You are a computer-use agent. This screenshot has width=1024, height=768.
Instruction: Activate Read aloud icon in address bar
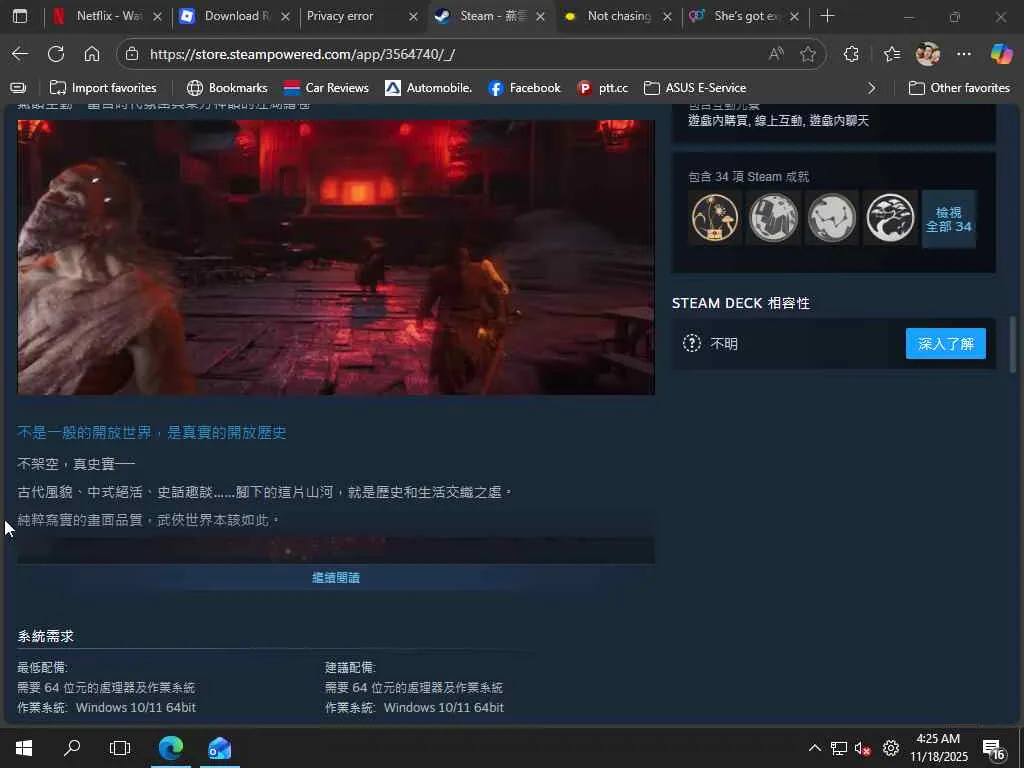tap(776, 54)
